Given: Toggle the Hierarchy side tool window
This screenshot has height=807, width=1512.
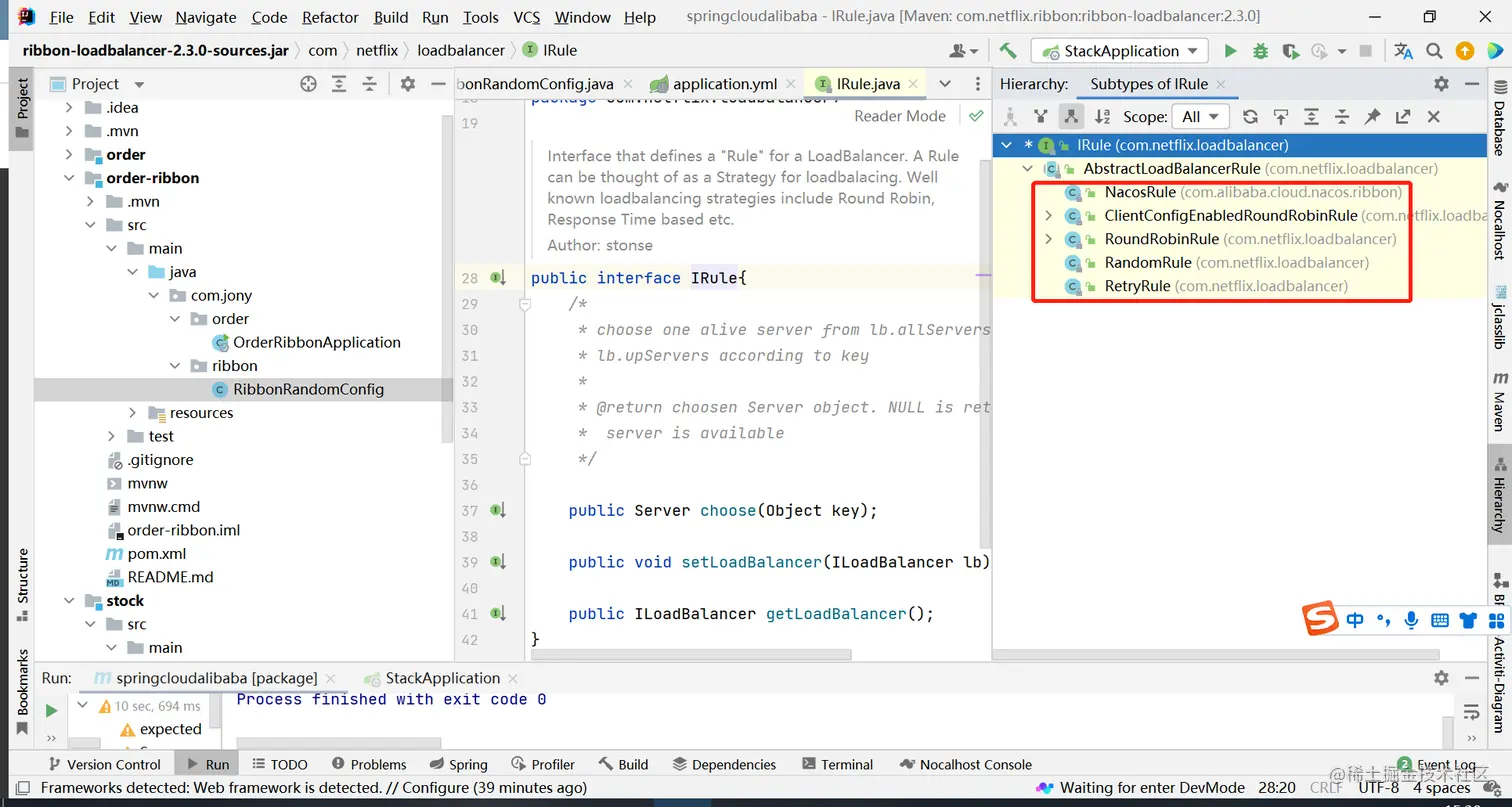Looking at the screenshot, I should (1499, 492).
